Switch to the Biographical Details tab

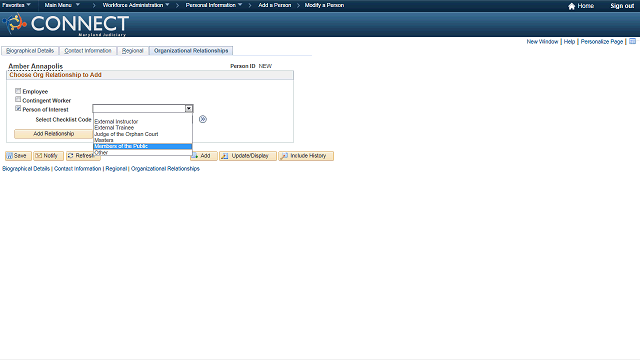point(30,51)
